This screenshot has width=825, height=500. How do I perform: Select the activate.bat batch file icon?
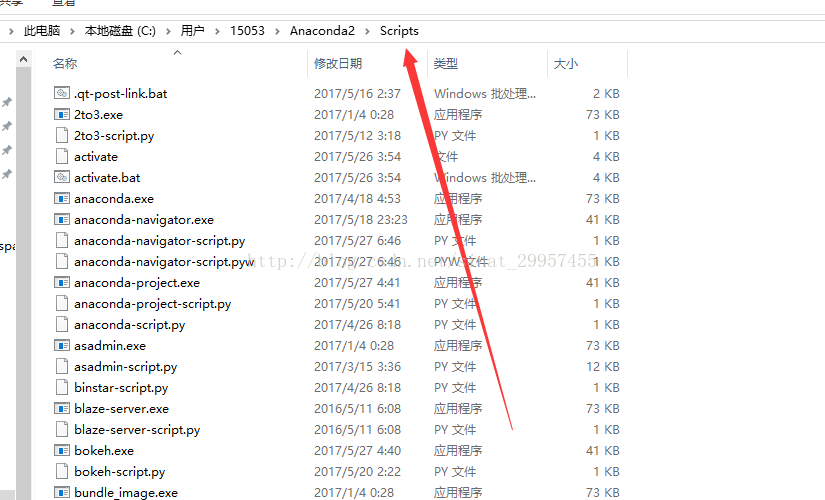[62, 177]
